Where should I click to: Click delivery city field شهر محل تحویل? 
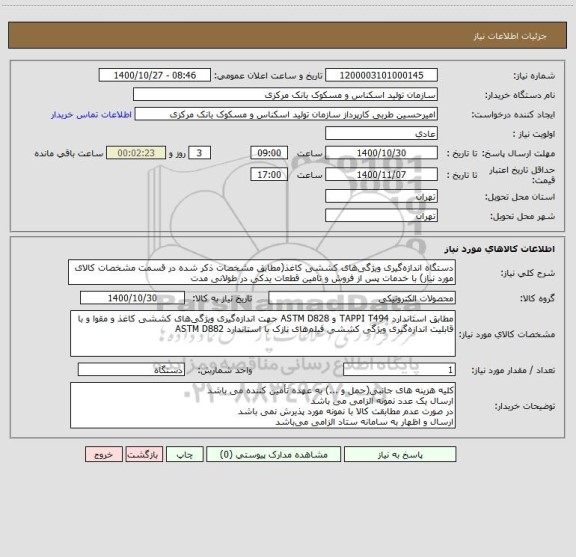381,215
